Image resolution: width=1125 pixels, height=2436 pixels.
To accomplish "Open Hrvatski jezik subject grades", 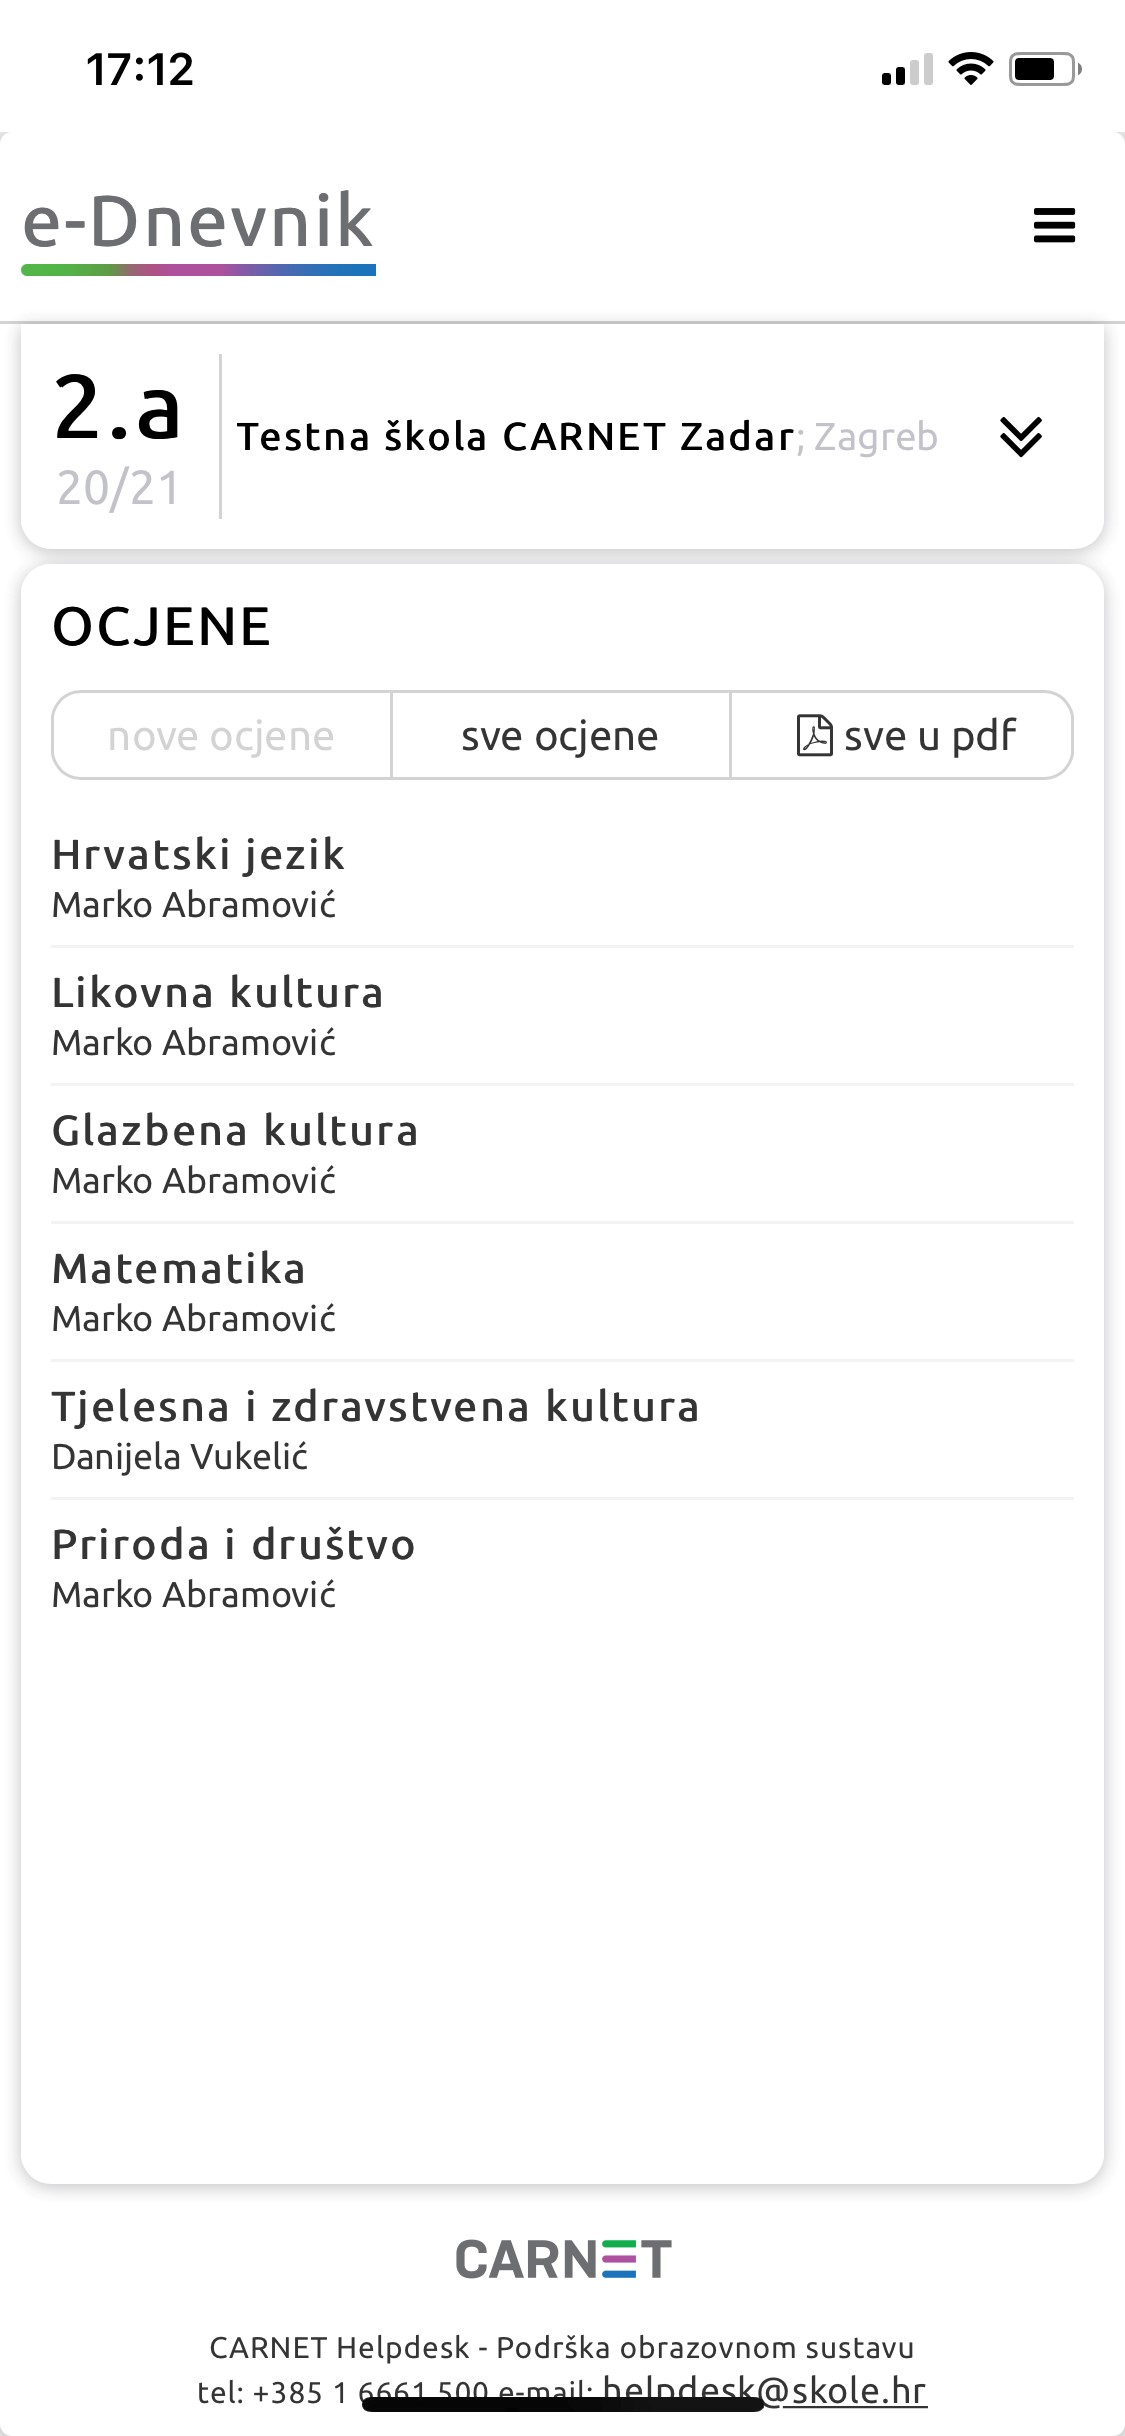I will click(x=198, y=877).
